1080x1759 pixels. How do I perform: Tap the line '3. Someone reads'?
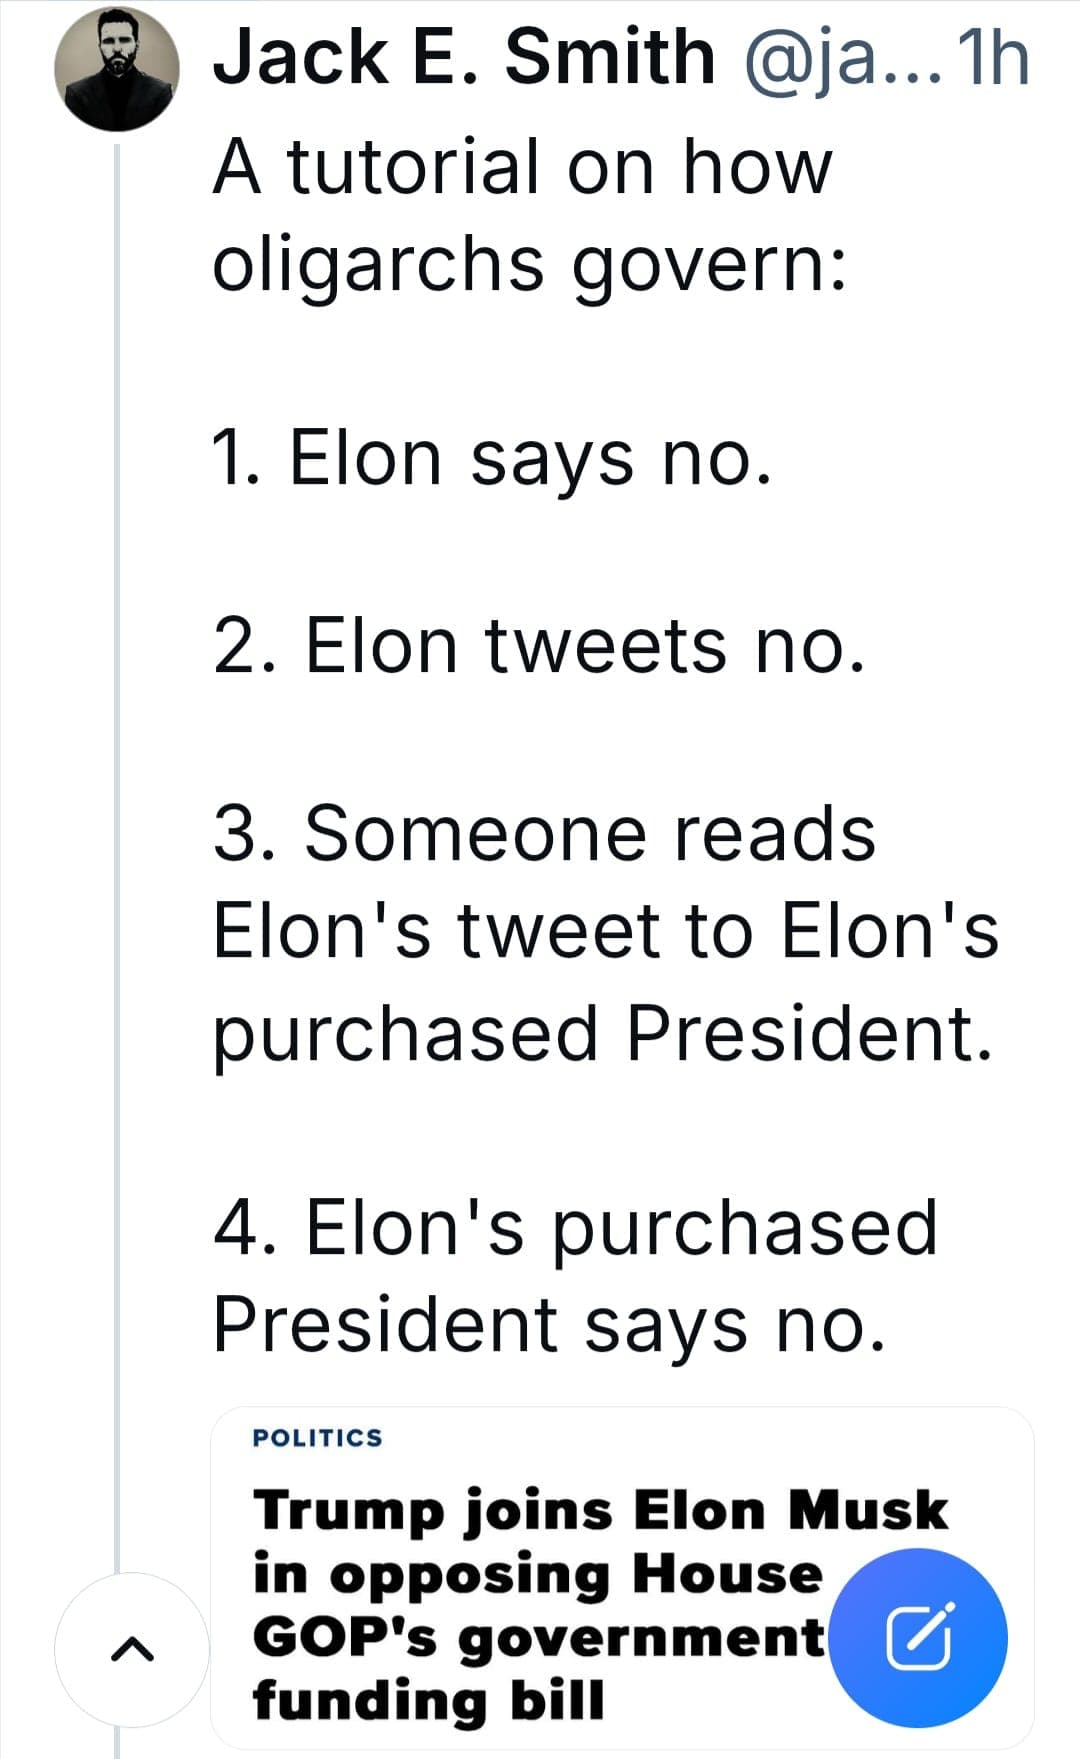tap(545, 833)
